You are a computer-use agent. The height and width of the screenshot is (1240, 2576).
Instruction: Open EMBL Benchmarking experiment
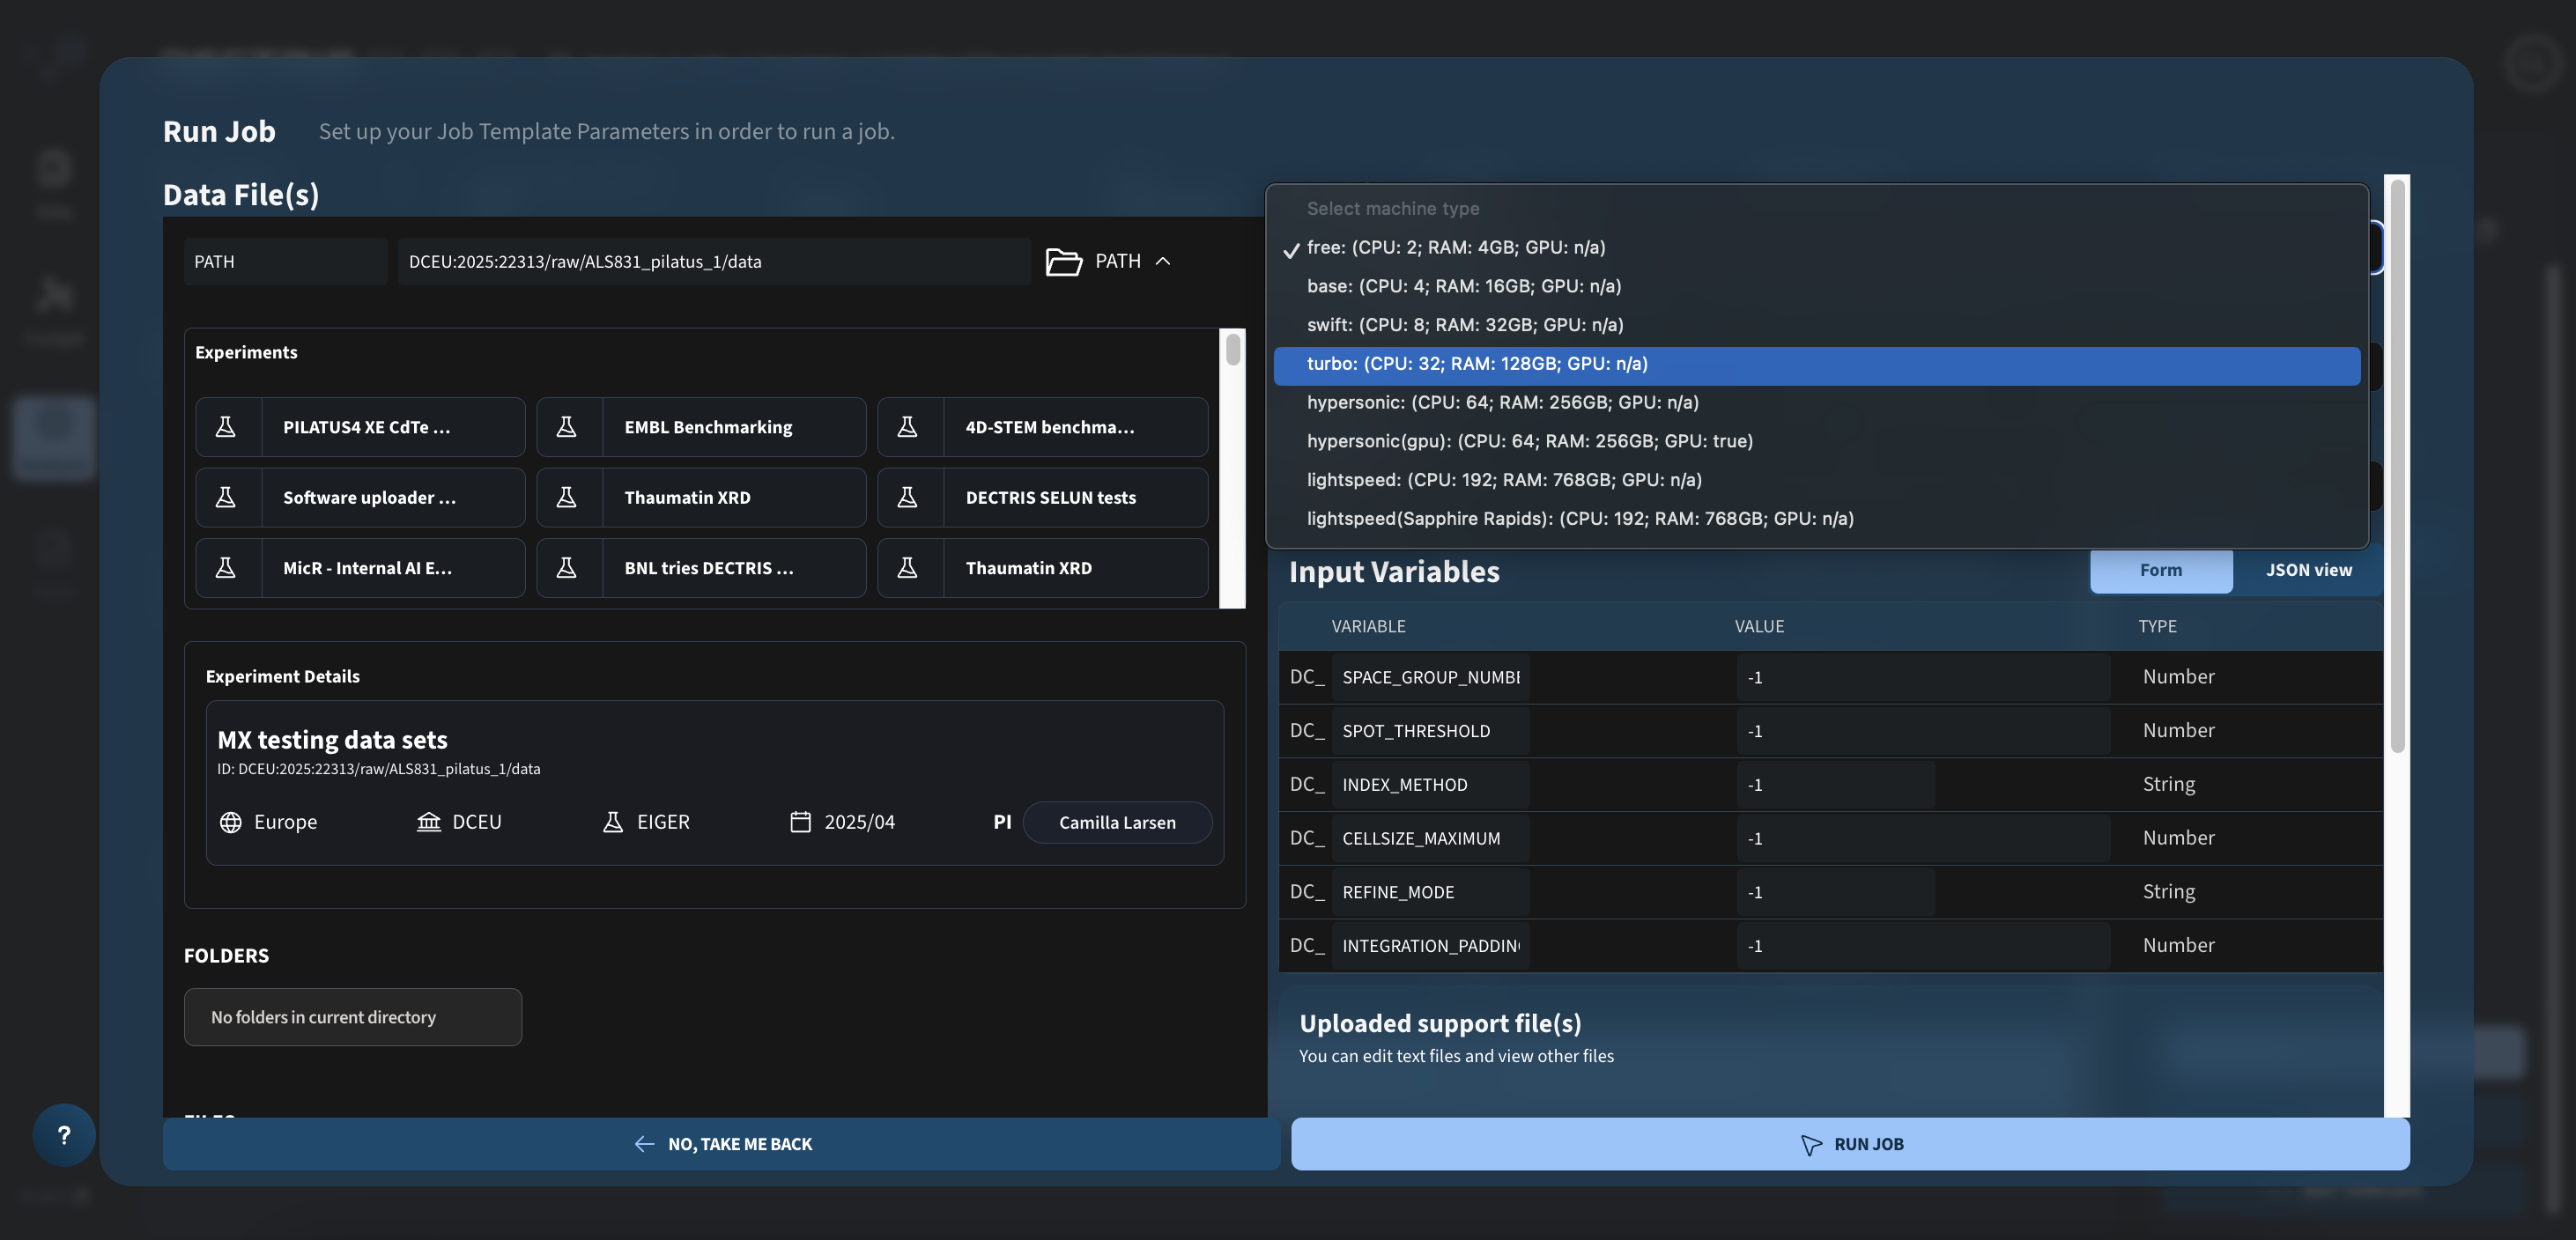(701, 427)
